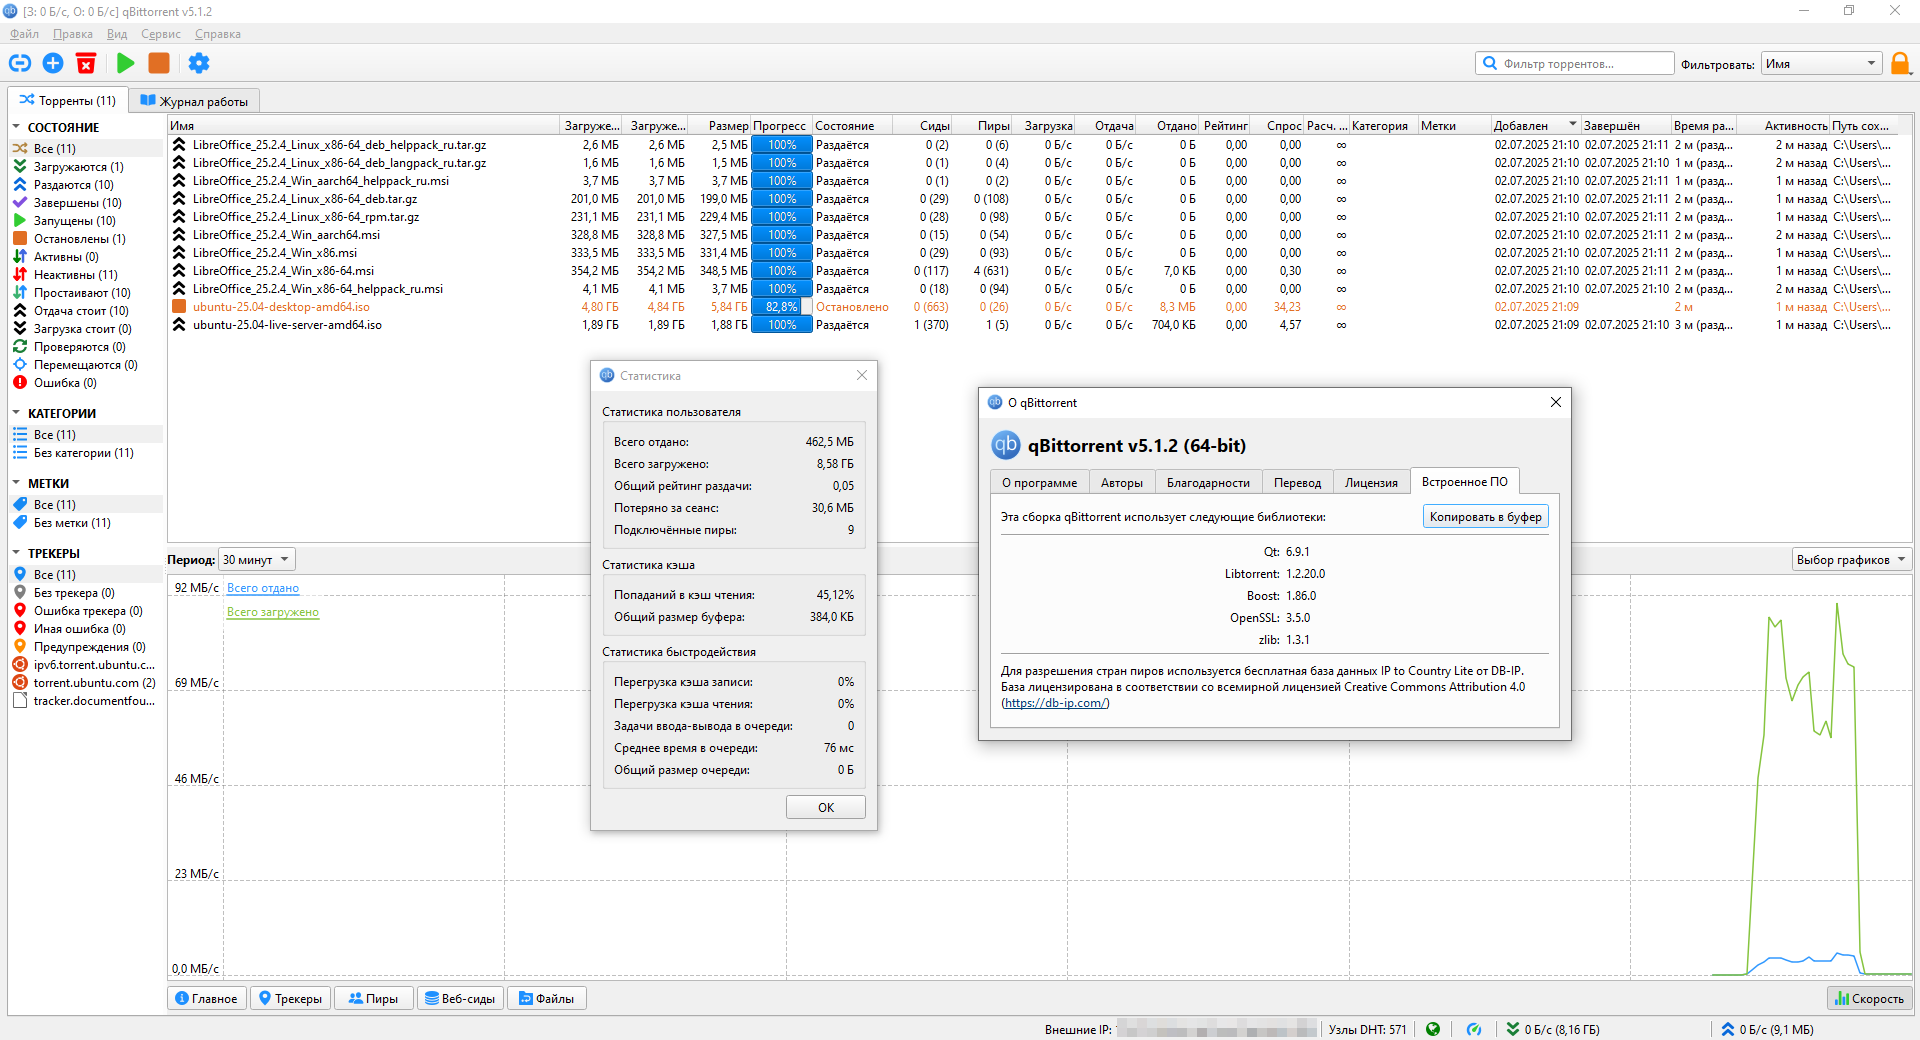Collapse the МЕТКИ section
1920x1040 pixels.
point(16,483)
